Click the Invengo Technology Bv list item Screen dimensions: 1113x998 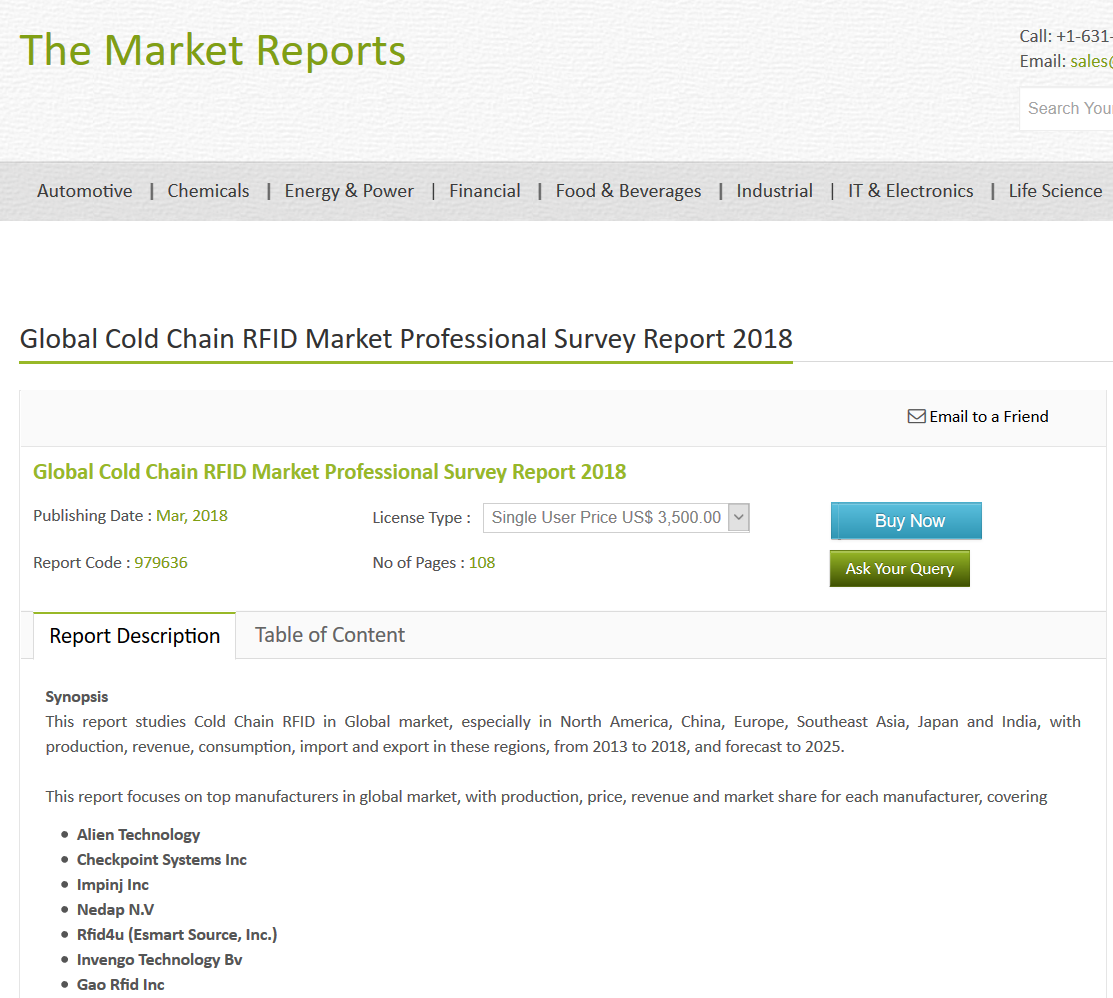point(160,960)
